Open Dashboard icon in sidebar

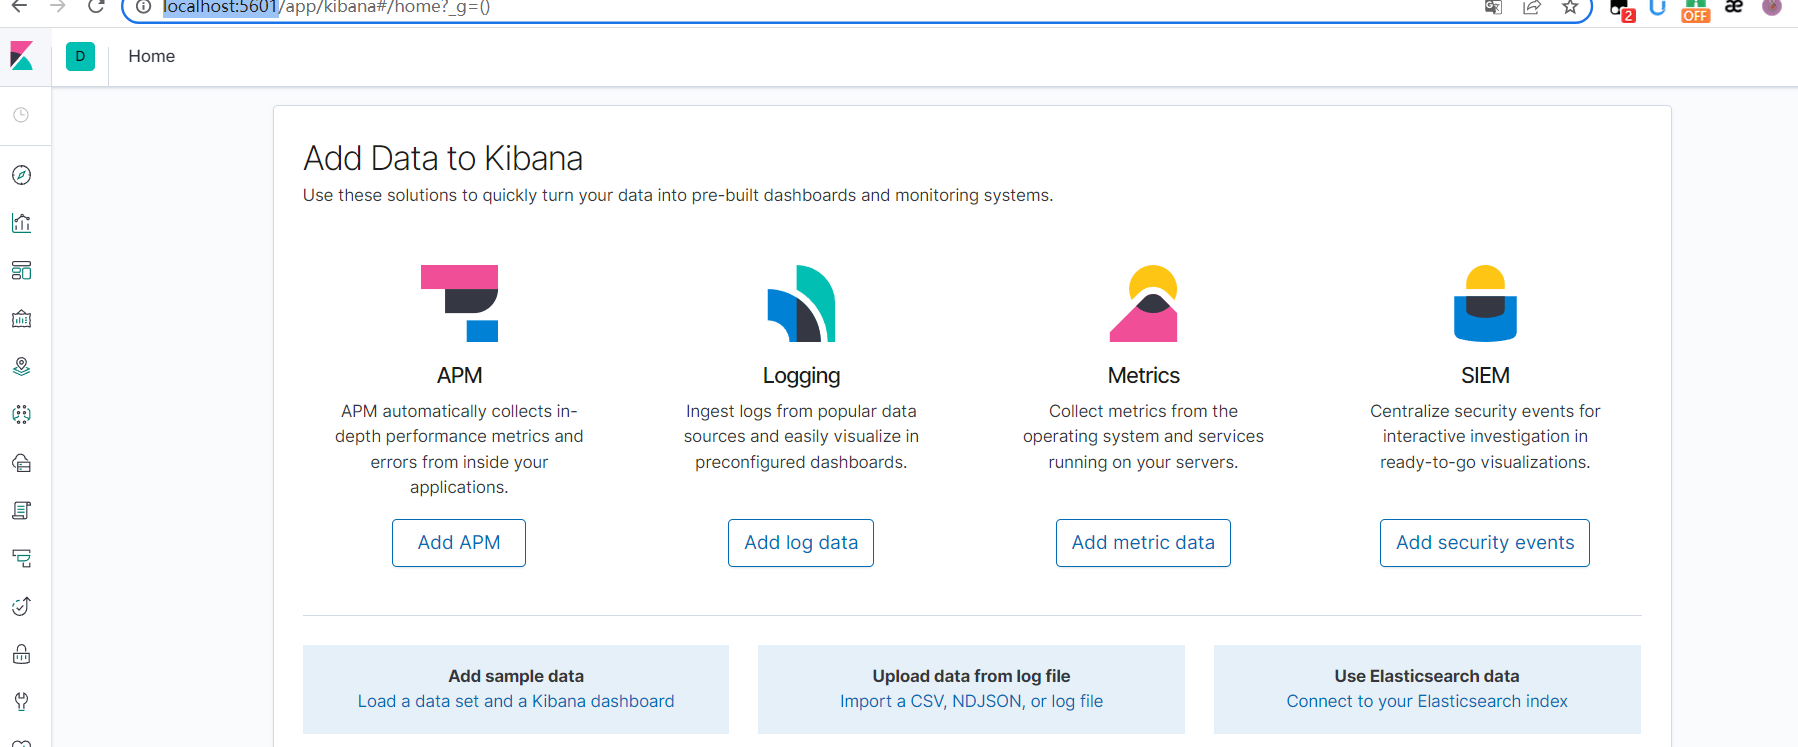pyautogui.click(x=21, y=271)
